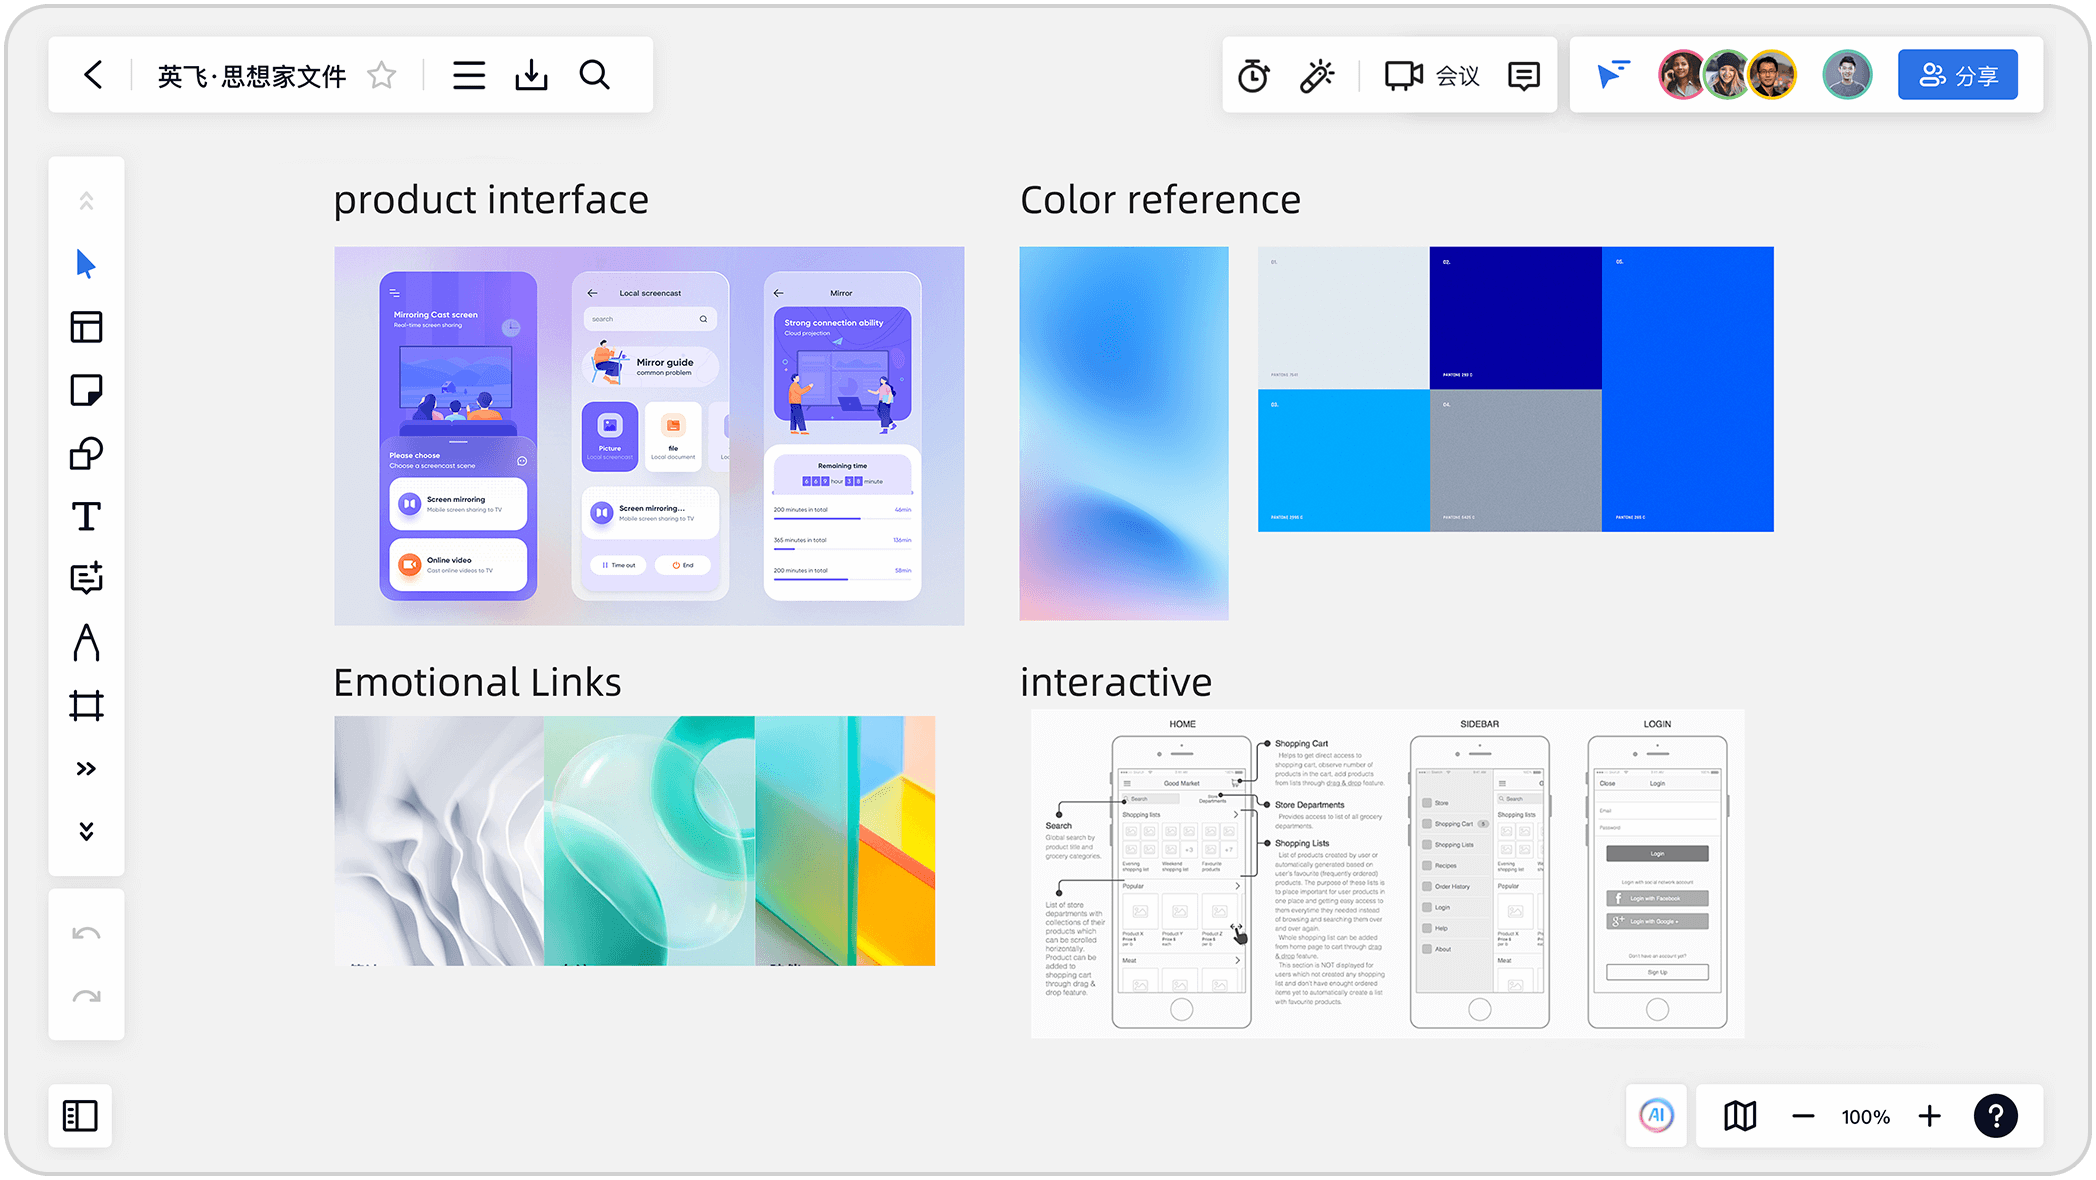Redo the last action
The height and width of the screenshot is (1180, 2096).
pyautogui.click(x=86, y=996)
